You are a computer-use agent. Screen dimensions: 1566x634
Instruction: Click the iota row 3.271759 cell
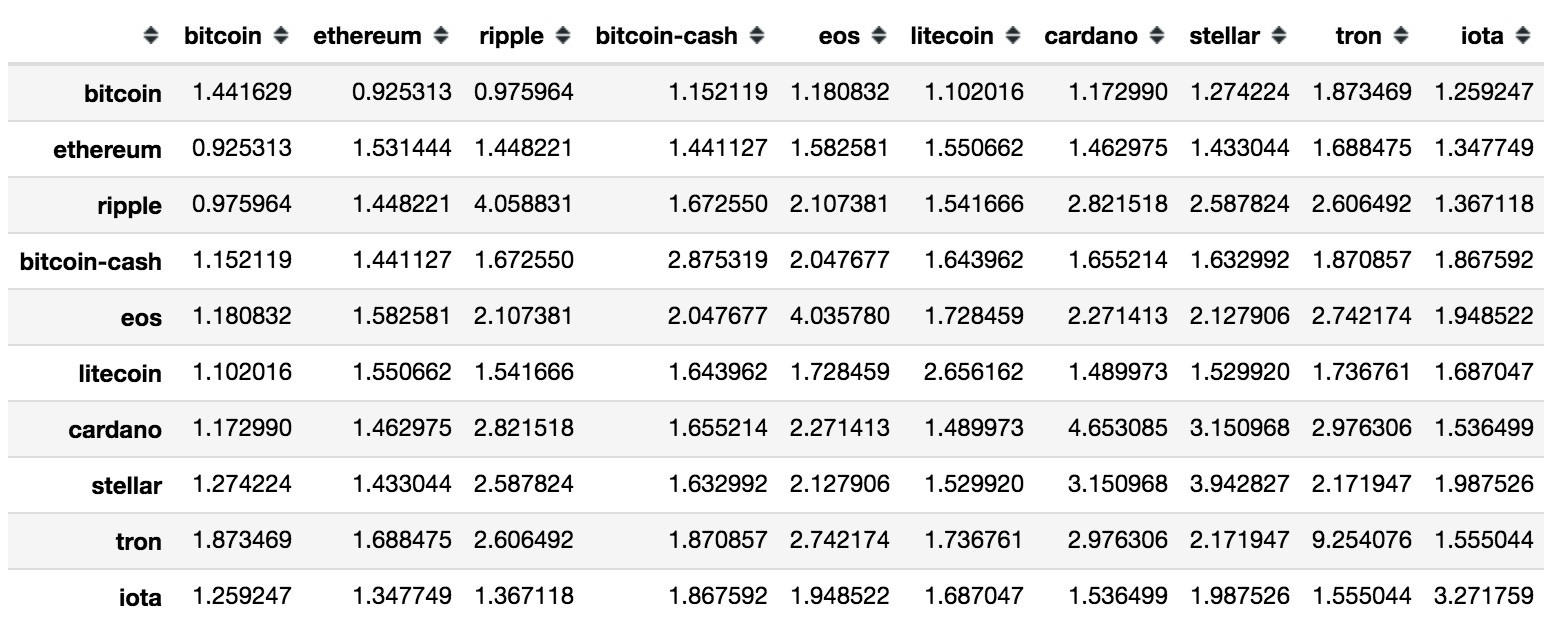[1483, 596]
